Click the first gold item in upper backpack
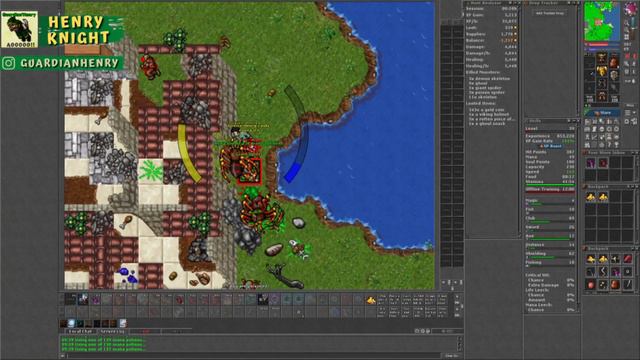The image size is (640, 360). pos(591,198)
